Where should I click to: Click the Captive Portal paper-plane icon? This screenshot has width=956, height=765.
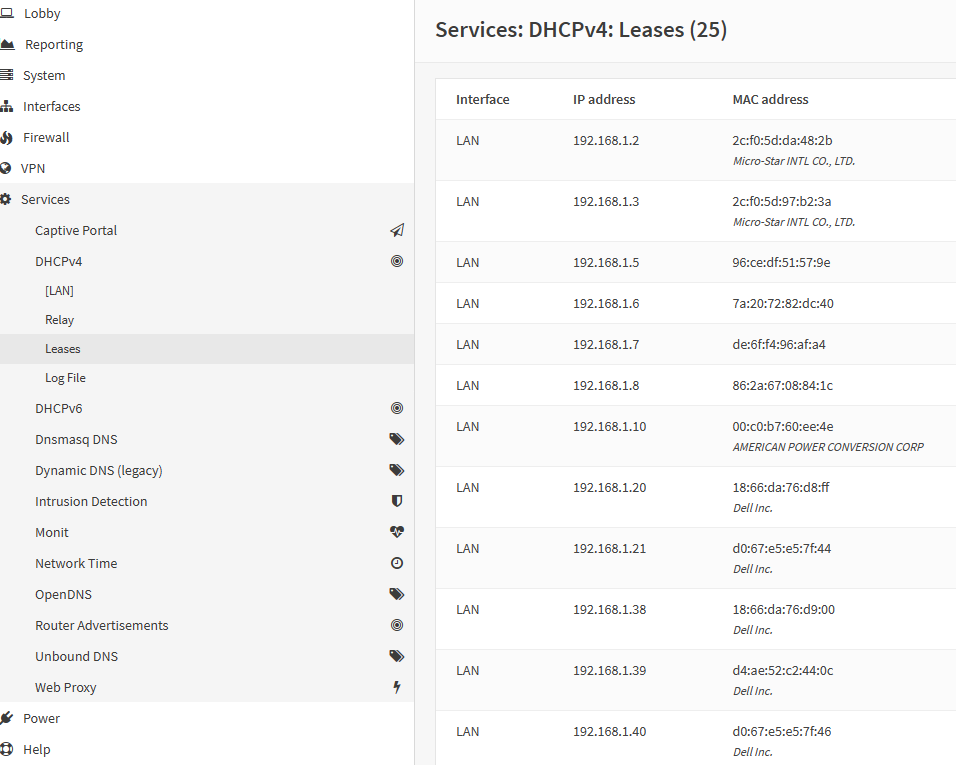point(397,230)
